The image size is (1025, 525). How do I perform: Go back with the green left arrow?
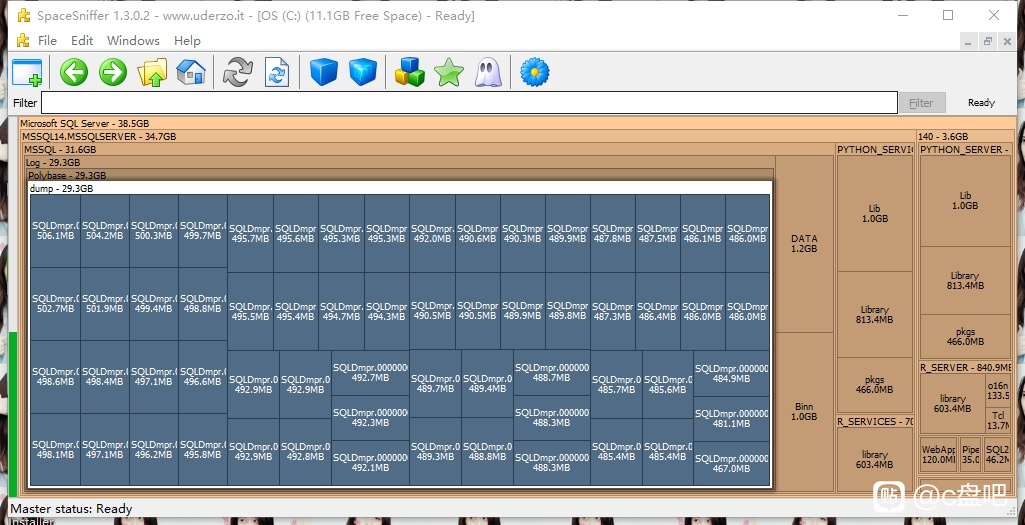[74, 72]
